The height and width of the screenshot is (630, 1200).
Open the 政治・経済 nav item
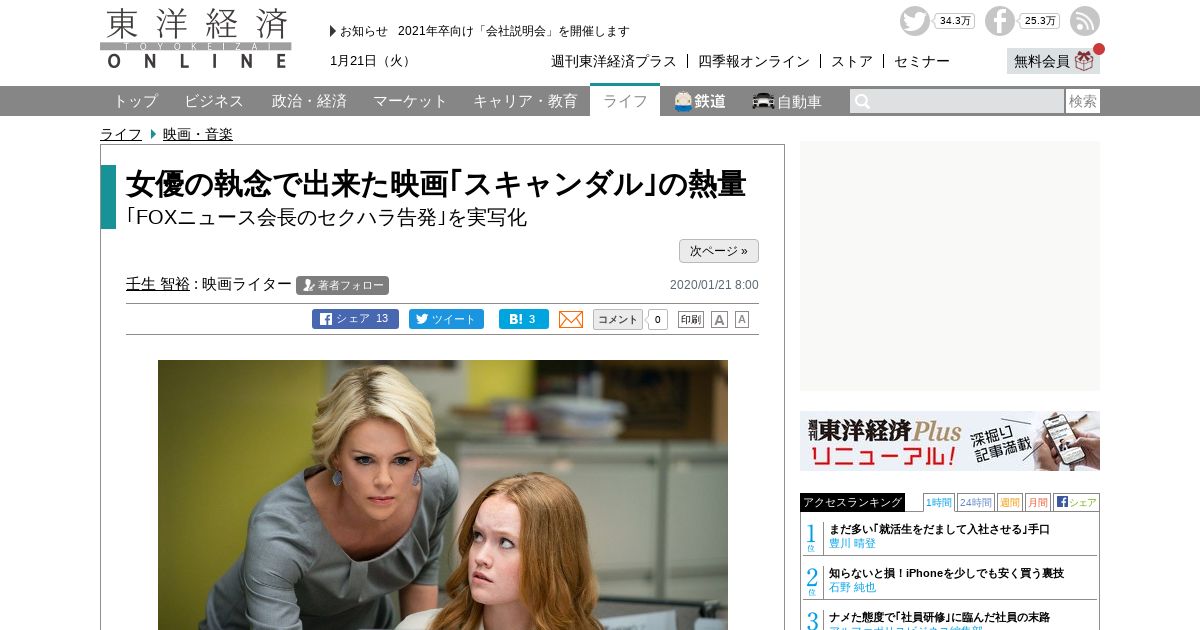[309, 101]
